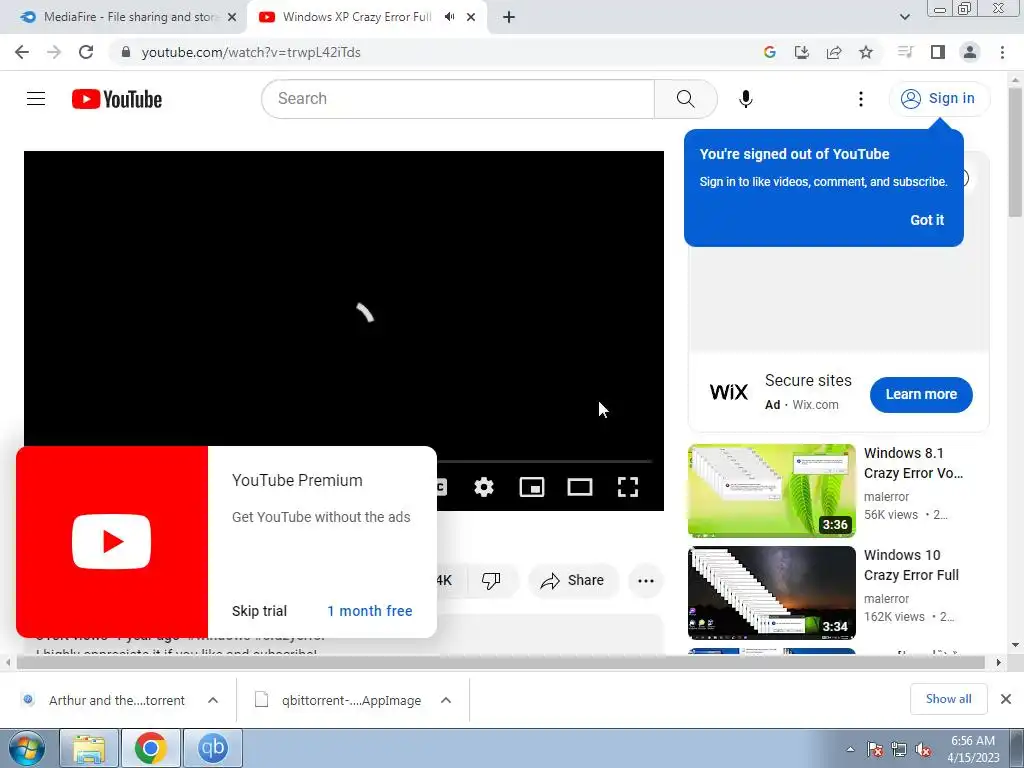Toggle theater mode

[580, 487]
